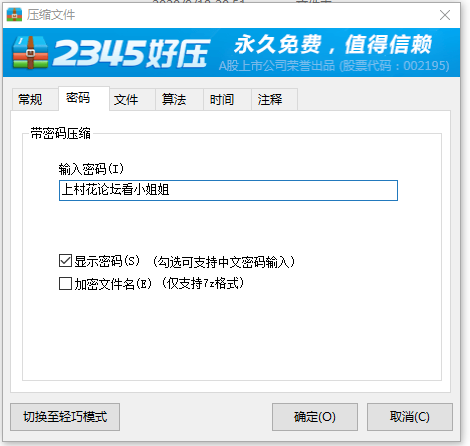Click the 2345好压 colorful archive logo icon
The width and height of the screenshot is (470, 446).
30,53
